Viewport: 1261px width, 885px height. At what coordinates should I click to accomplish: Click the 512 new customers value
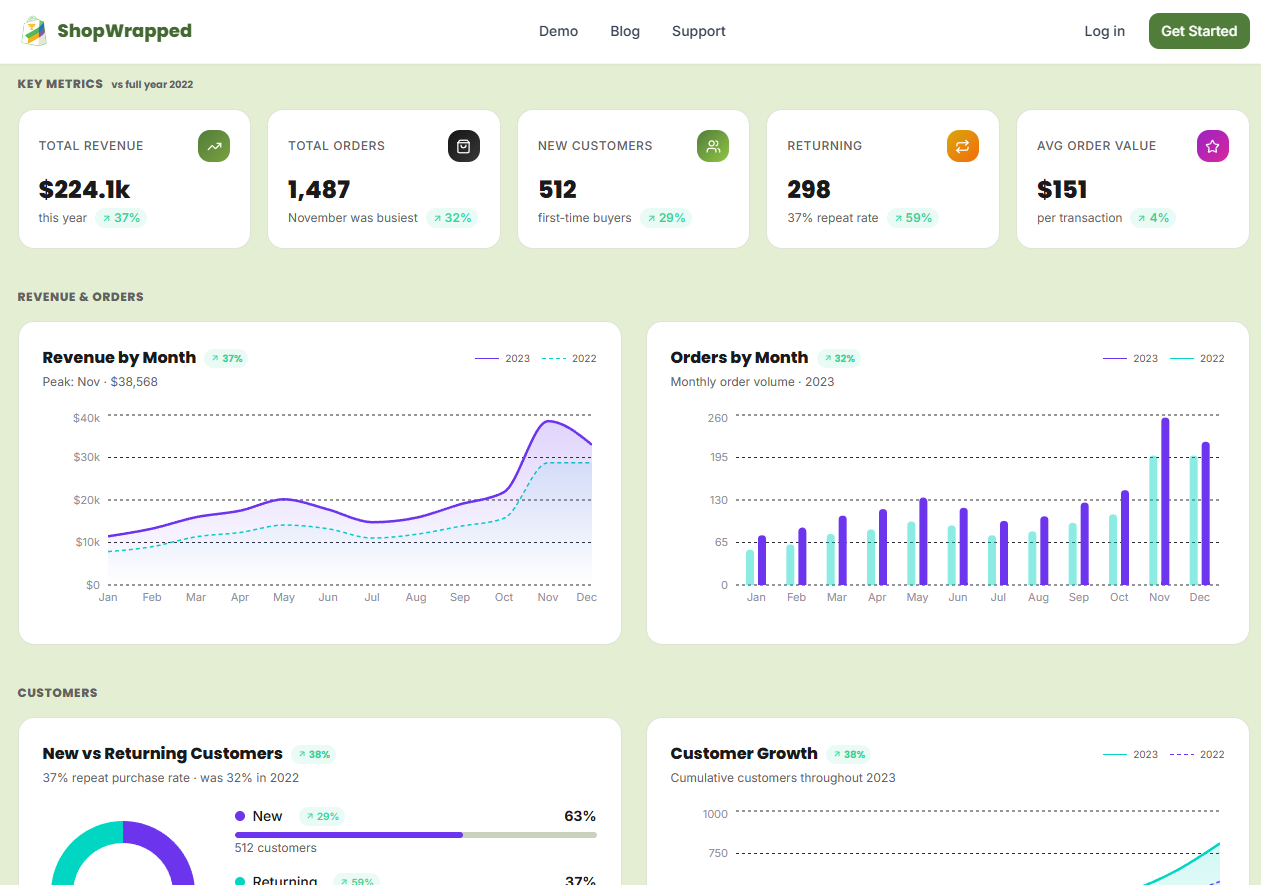tap(557, 189)
